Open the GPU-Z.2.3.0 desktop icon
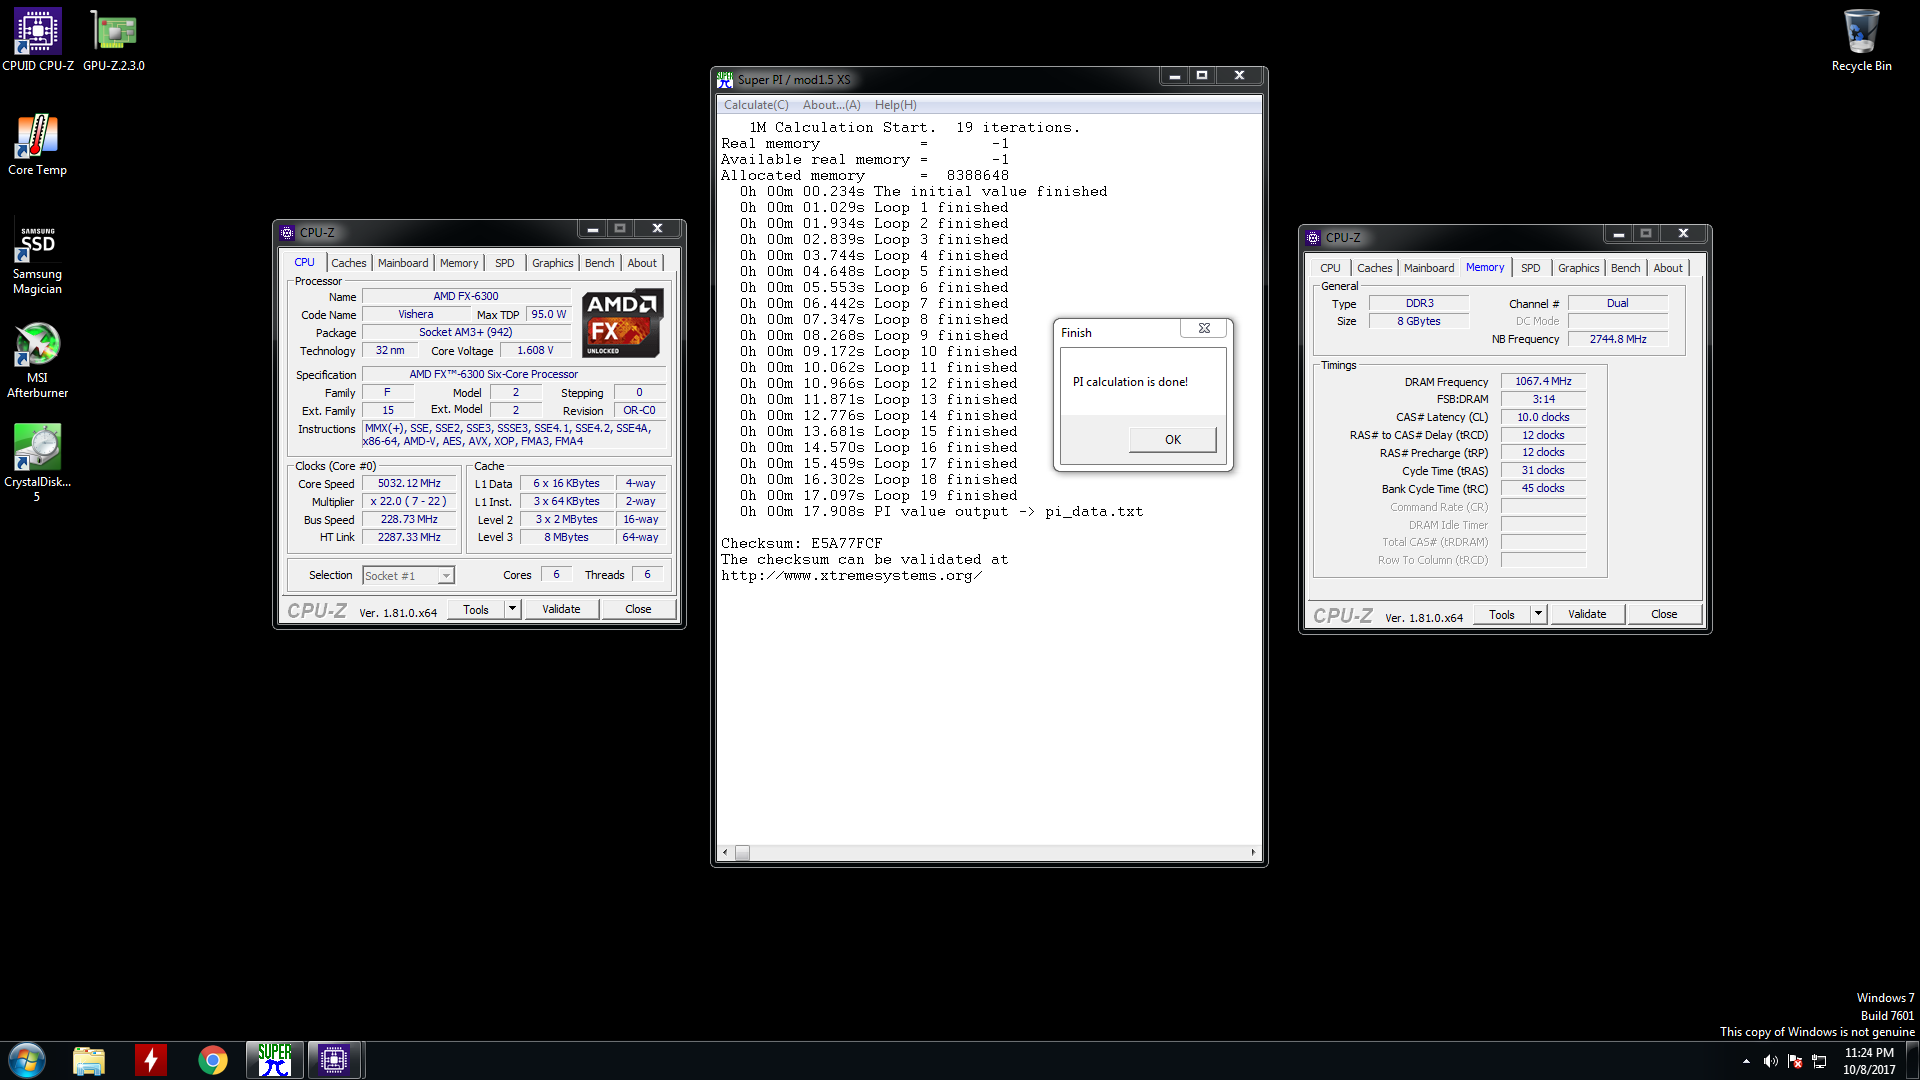1920x1080 pixels. (114, 40)
